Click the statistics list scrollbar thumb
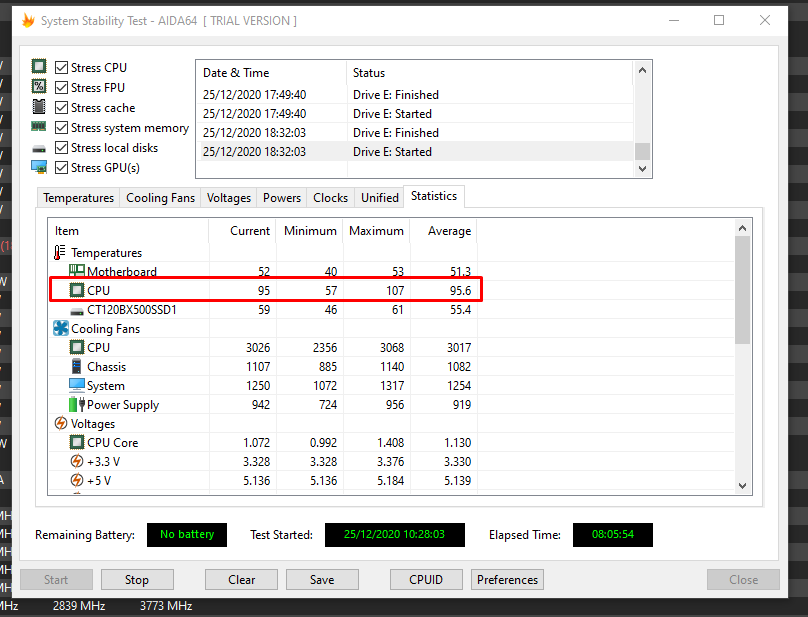The height and width of the screenshot is (617, 808). [742, 290]
